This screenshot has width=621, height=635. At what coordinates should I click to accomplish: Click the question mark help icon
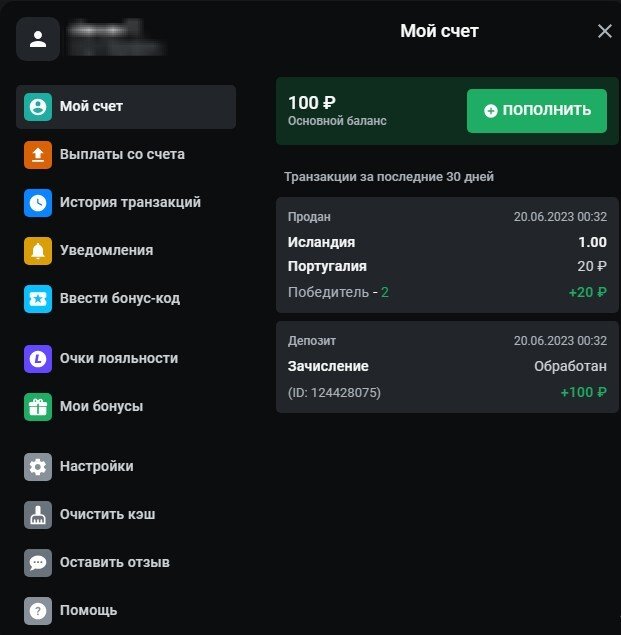38,610
